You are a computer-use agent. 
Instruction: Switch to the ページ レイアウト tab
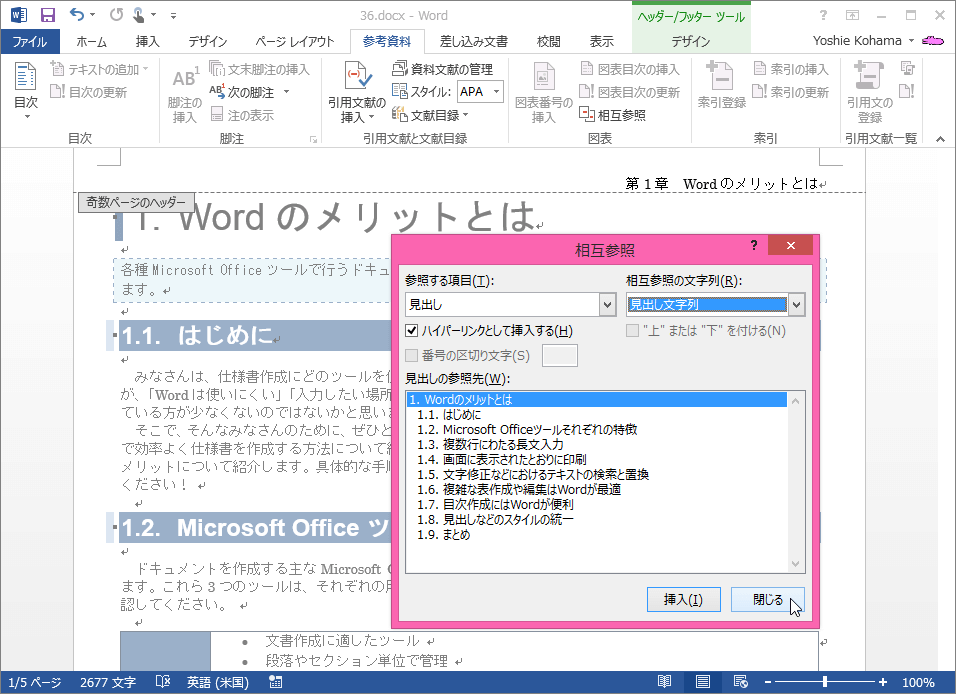[294, 41]
